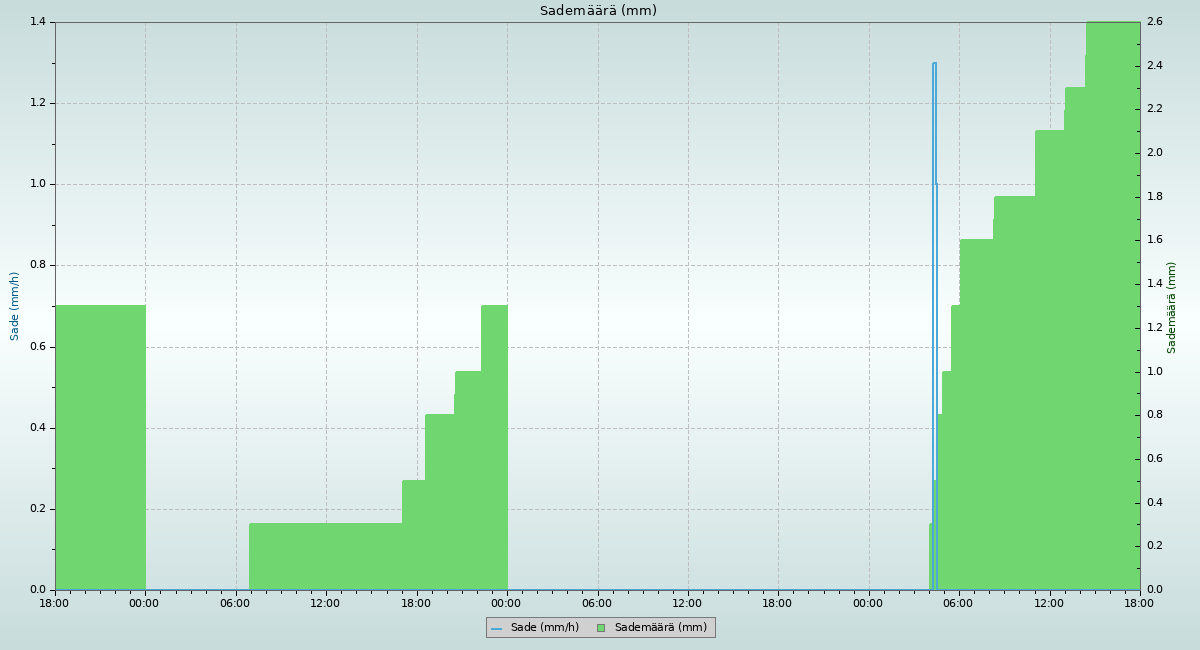Click the tallest green bar at far right

tap(1112, 300)
